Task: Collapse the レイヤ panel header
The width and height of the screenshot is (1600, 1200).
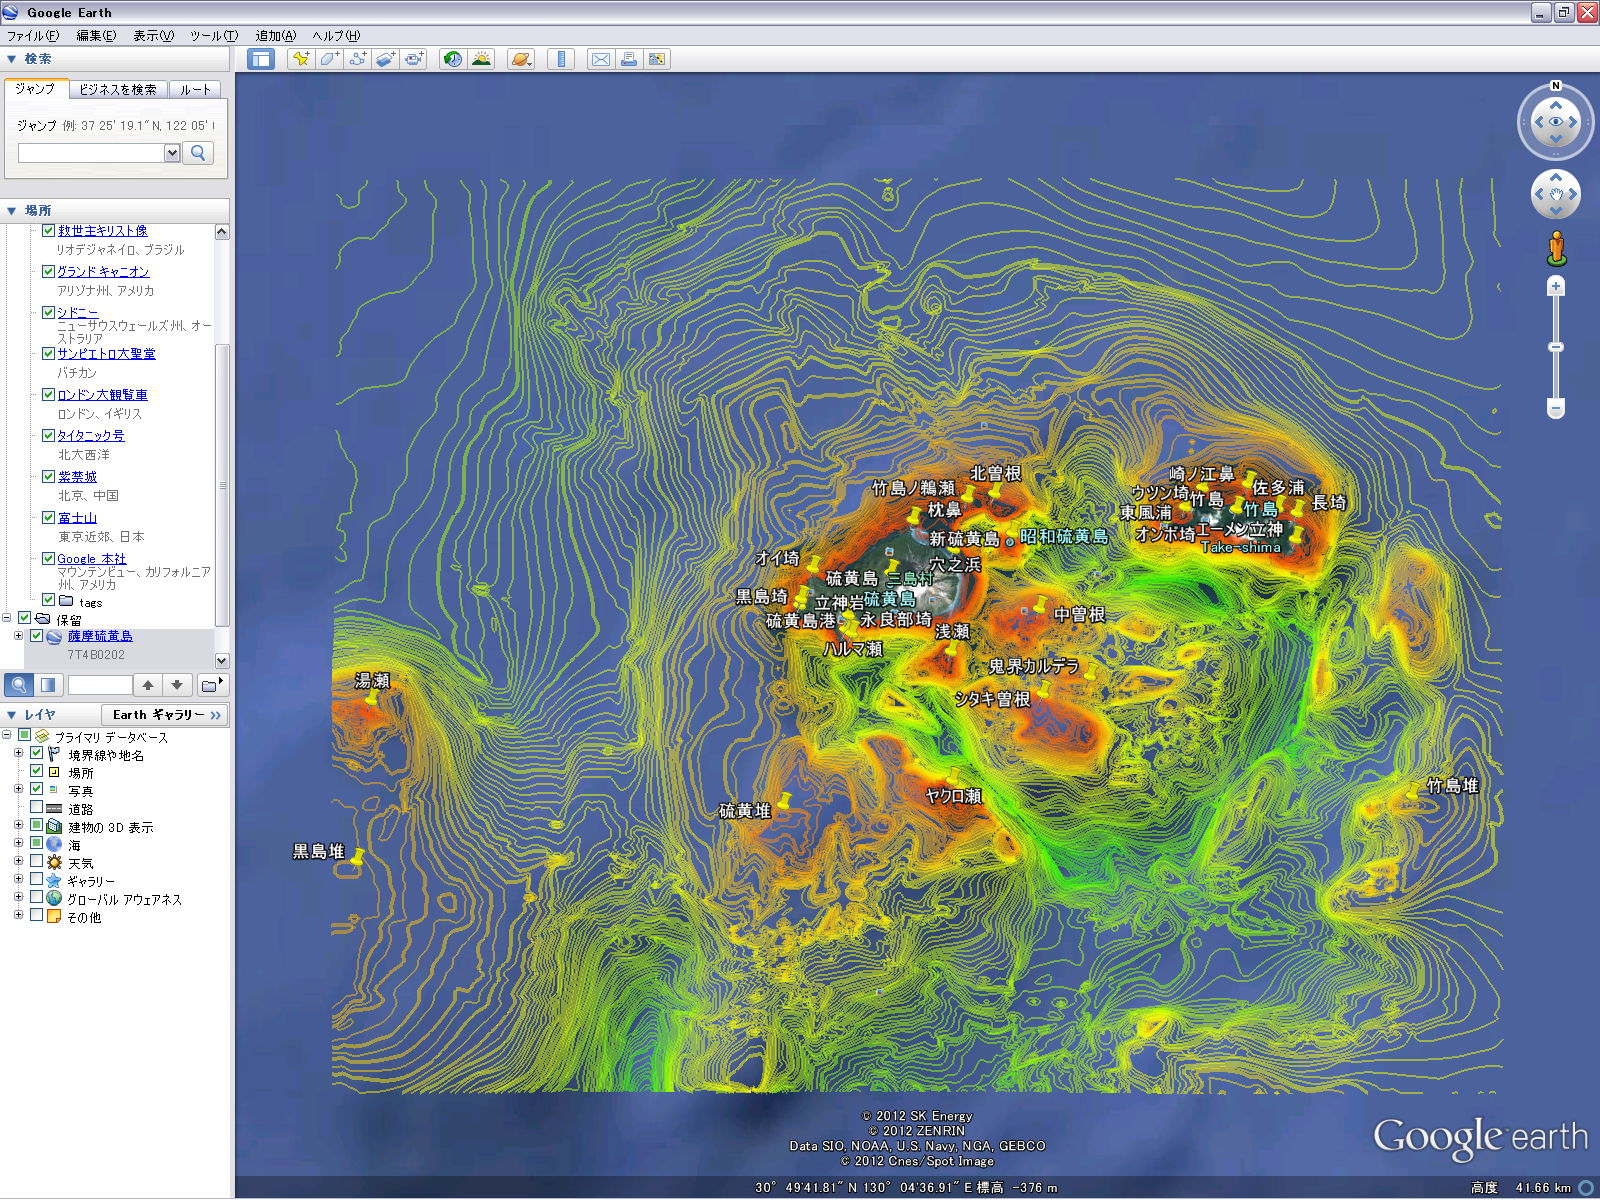Action: click(x=12, y=715)
